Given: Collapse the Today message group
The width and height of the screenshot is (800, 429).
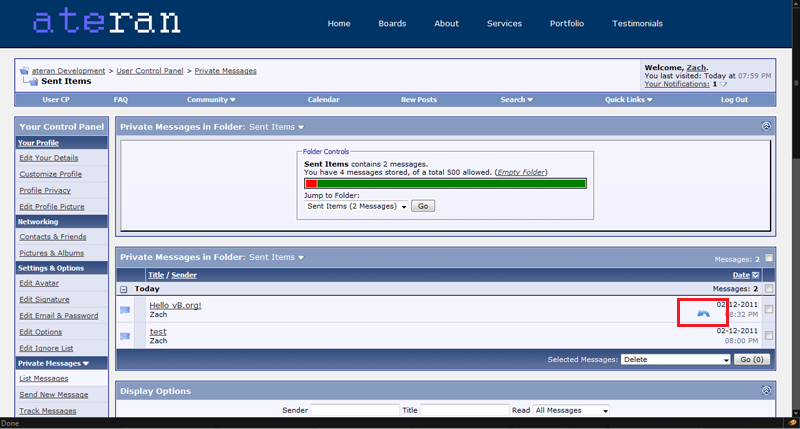Looking at the screenshot, I should (124, 289).
